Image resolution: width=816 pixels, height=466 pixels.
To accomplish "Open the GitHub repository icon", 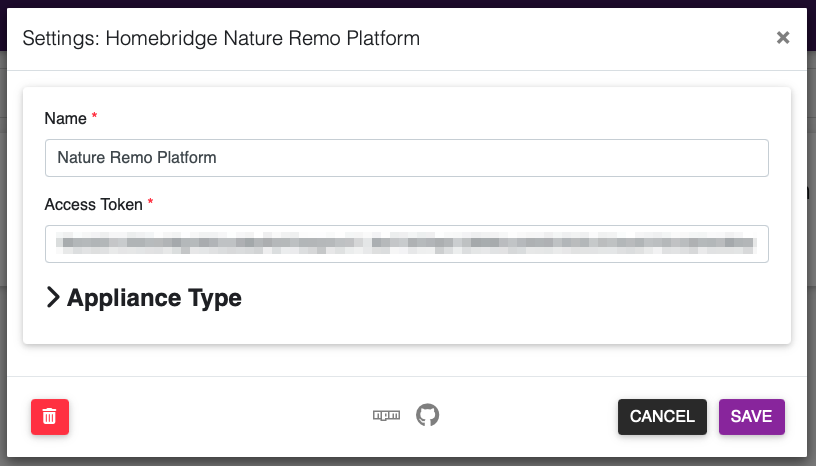I will tap(427, 415).
